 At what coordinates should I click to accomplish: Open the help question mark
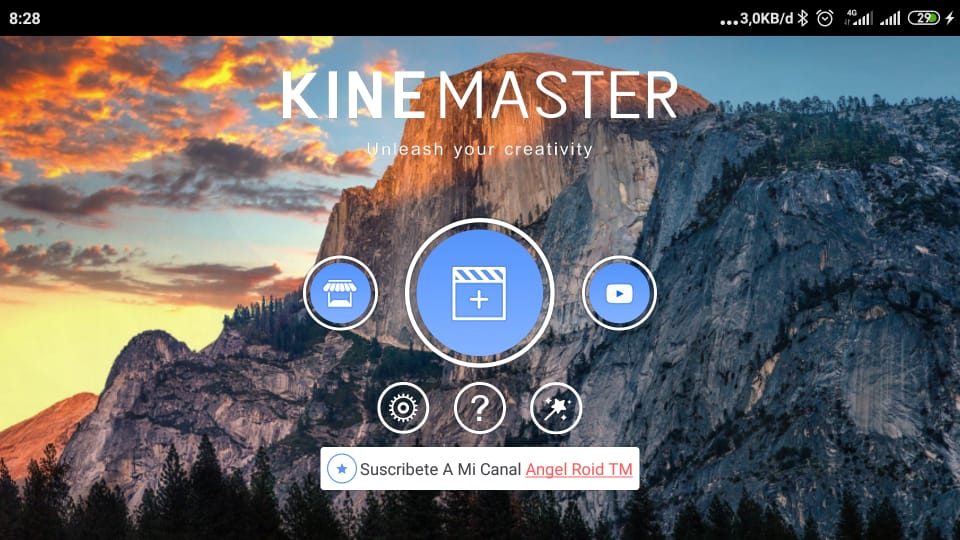[479, 408]
